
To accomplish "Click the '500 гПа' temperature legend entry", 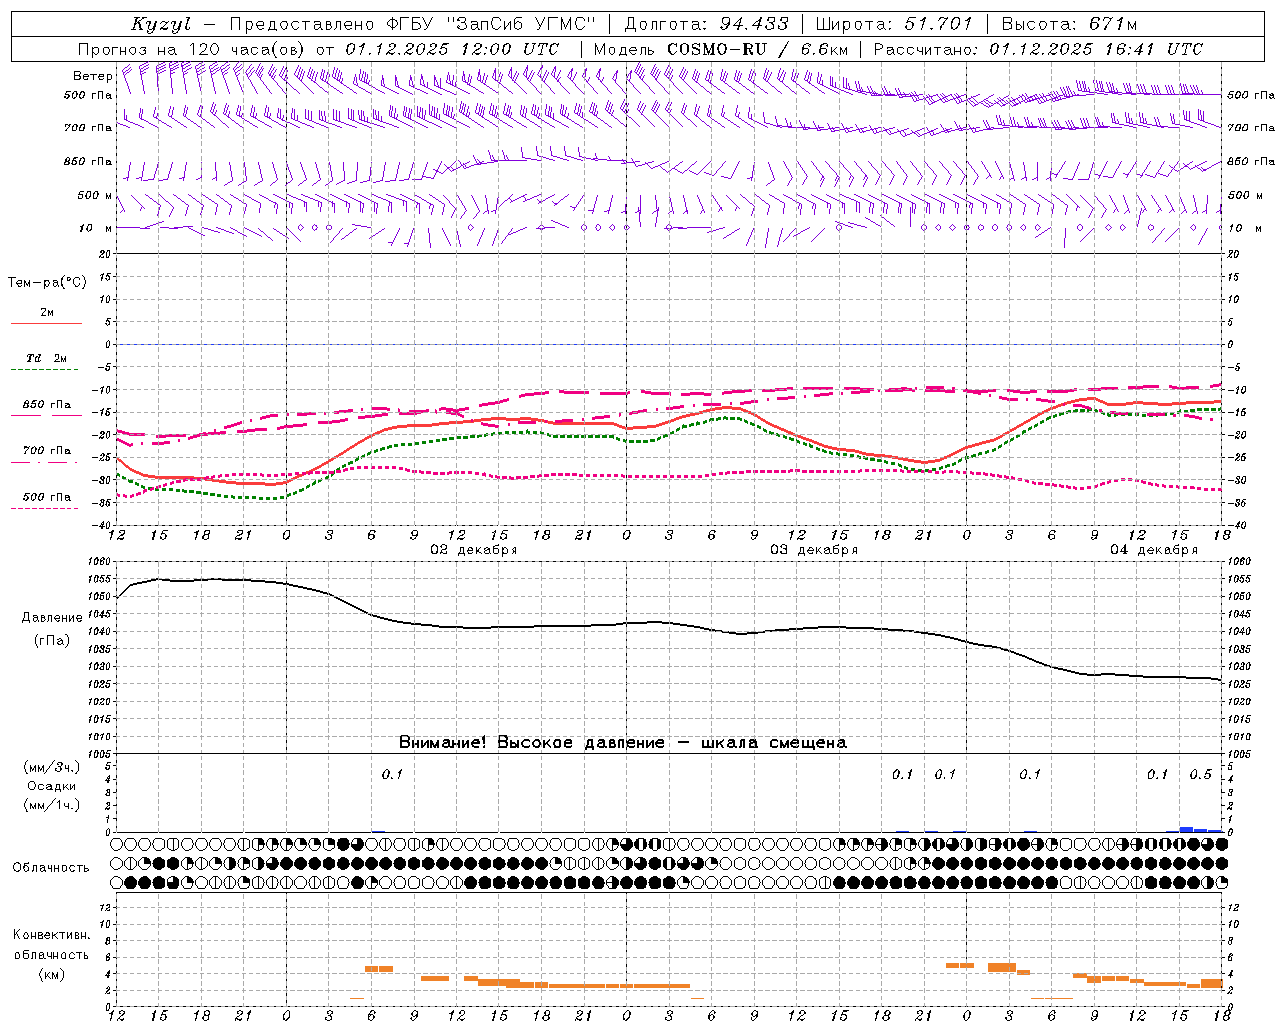I will 47,497.
